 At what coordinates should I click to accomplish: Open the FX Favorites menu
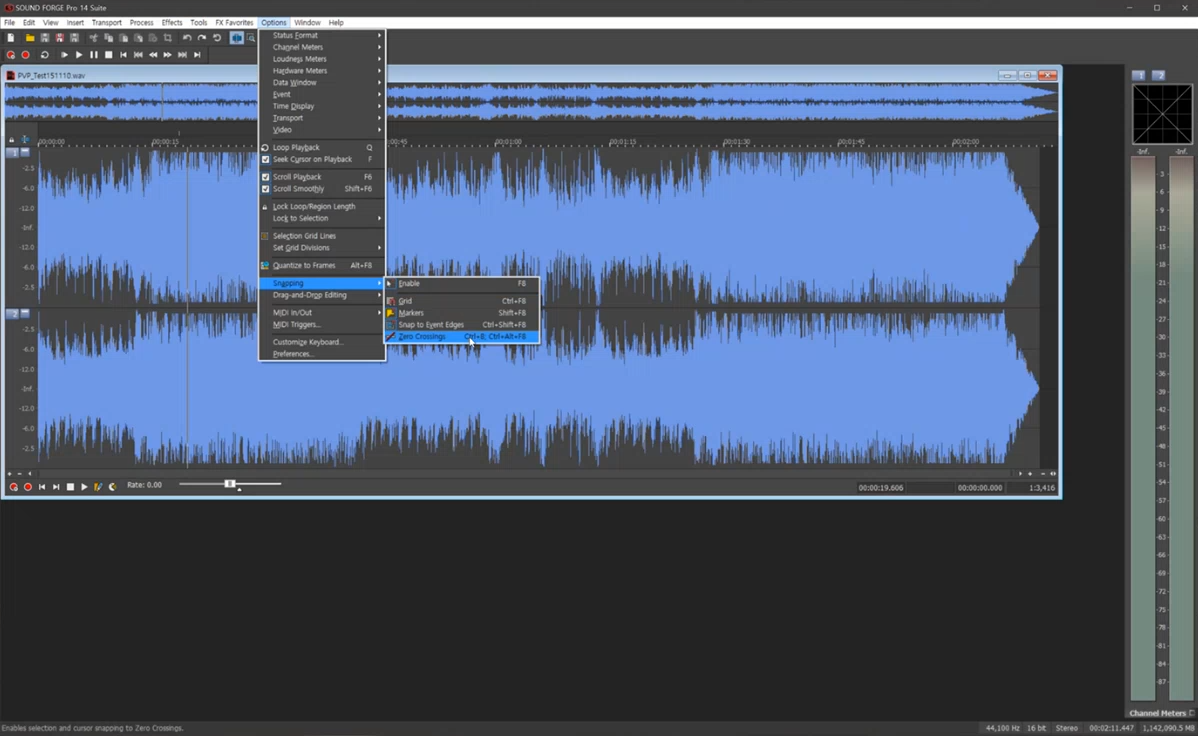pyautogui.click(x=234, y=23)
